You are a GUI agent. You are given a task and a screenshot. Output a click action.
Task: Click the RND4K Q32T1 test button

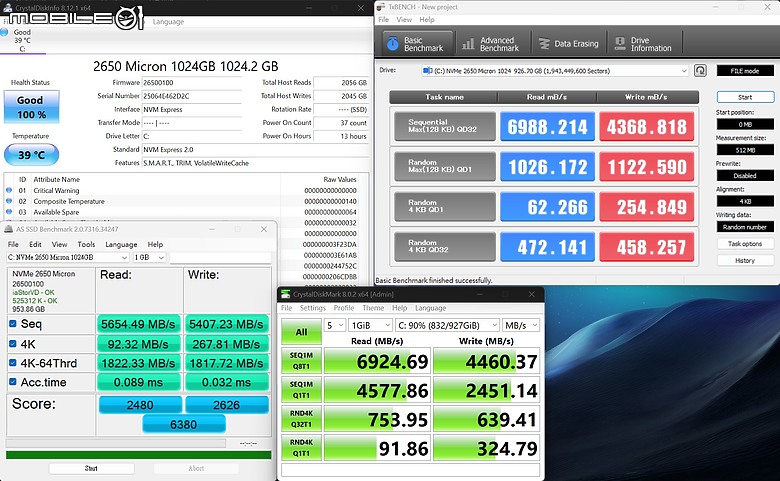coord(301,419)
